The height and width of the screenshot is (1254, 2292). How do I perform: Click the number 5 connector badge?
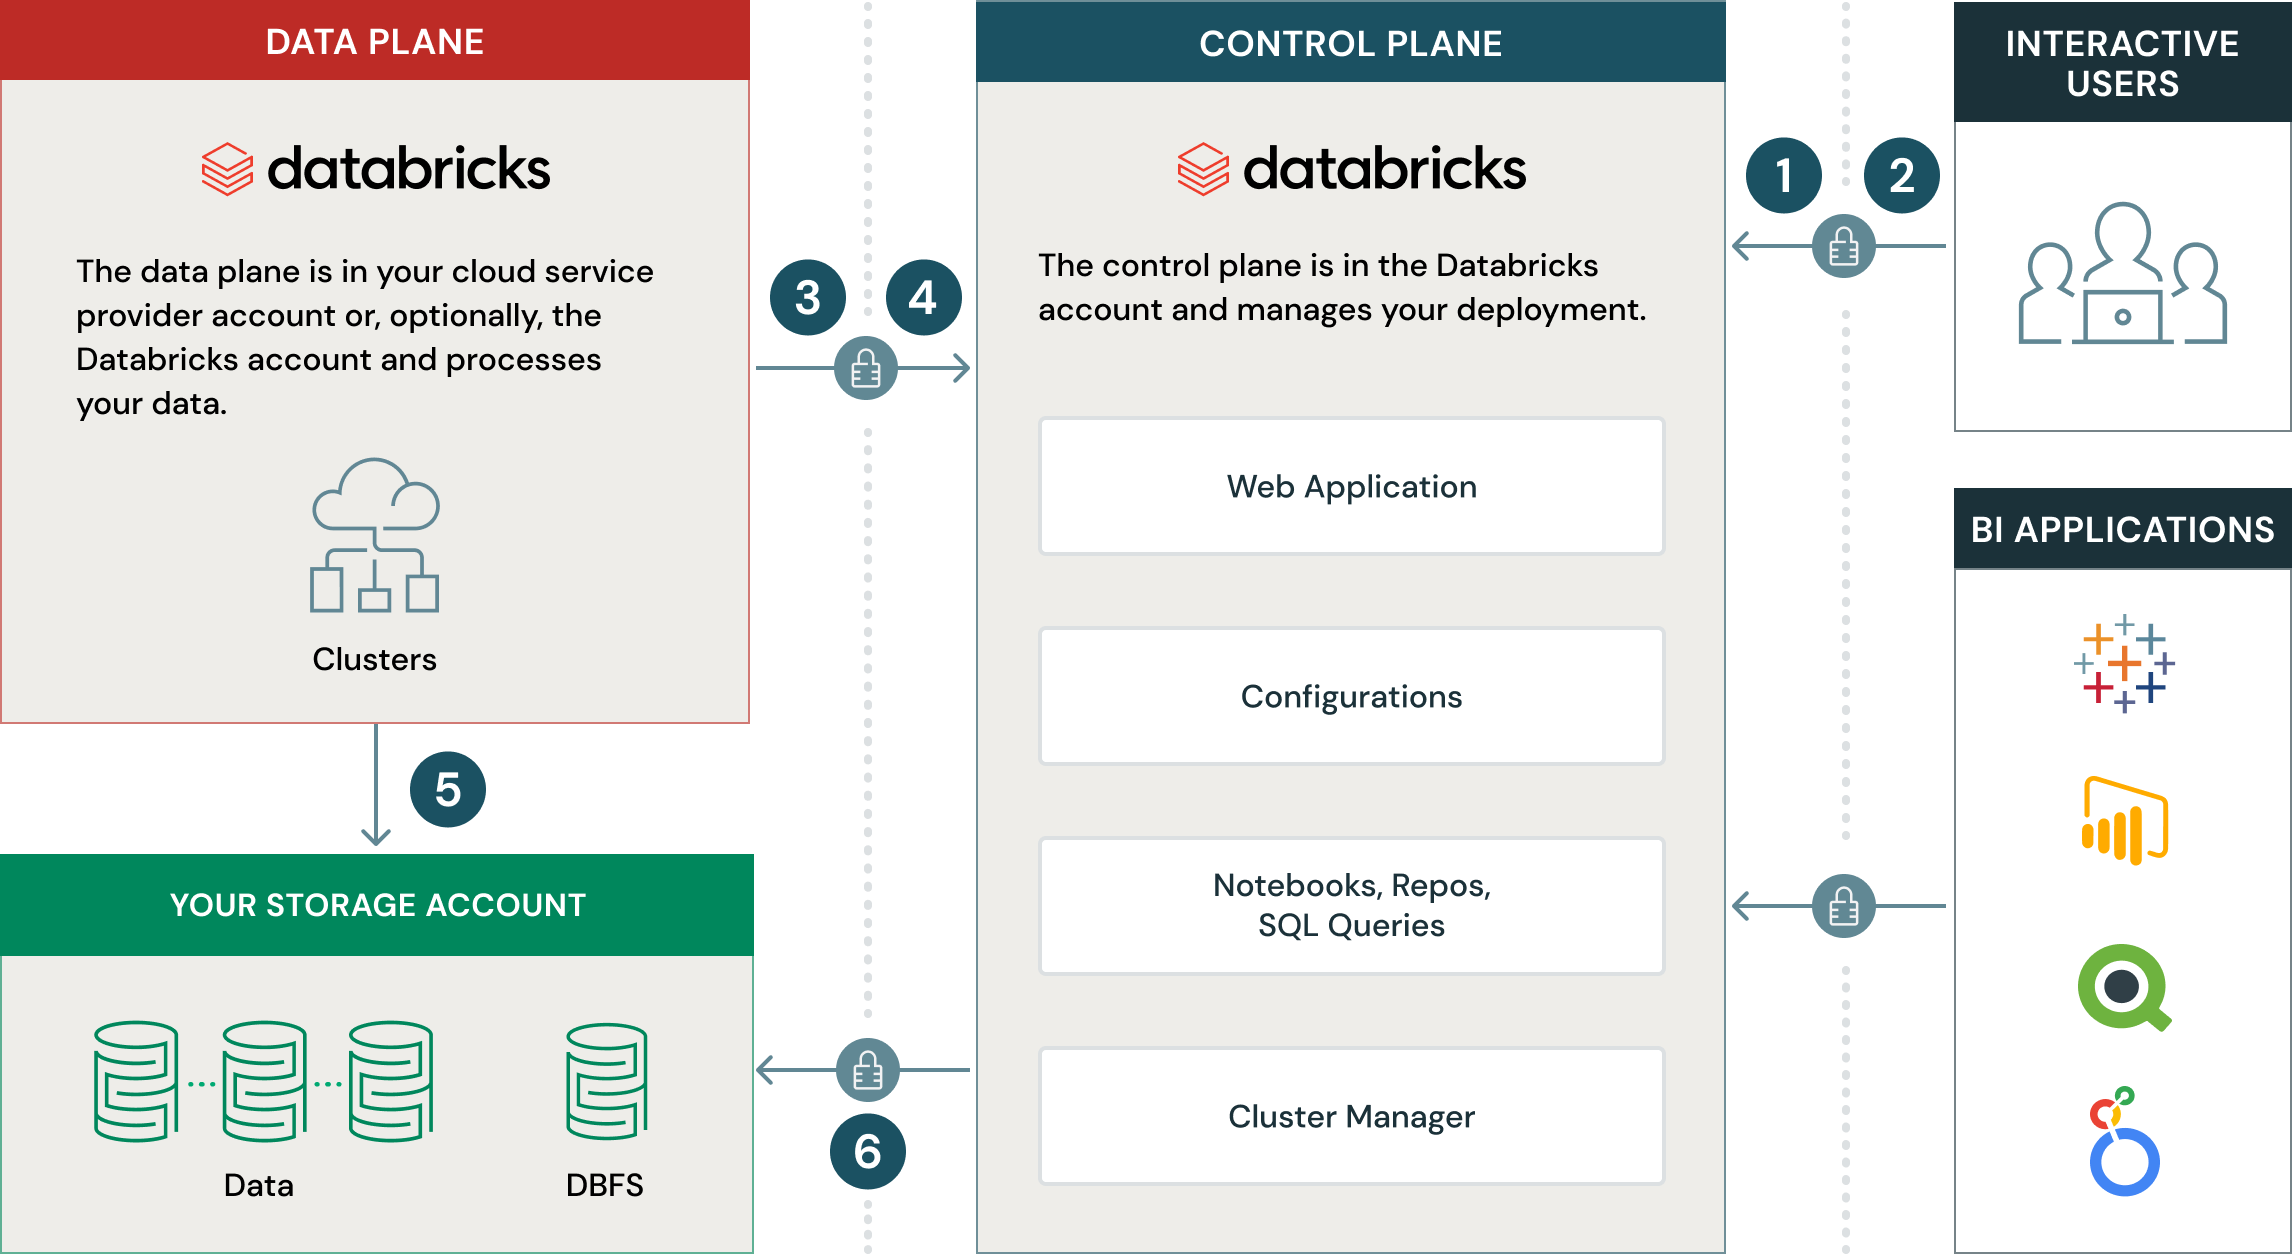pos(448,790)
